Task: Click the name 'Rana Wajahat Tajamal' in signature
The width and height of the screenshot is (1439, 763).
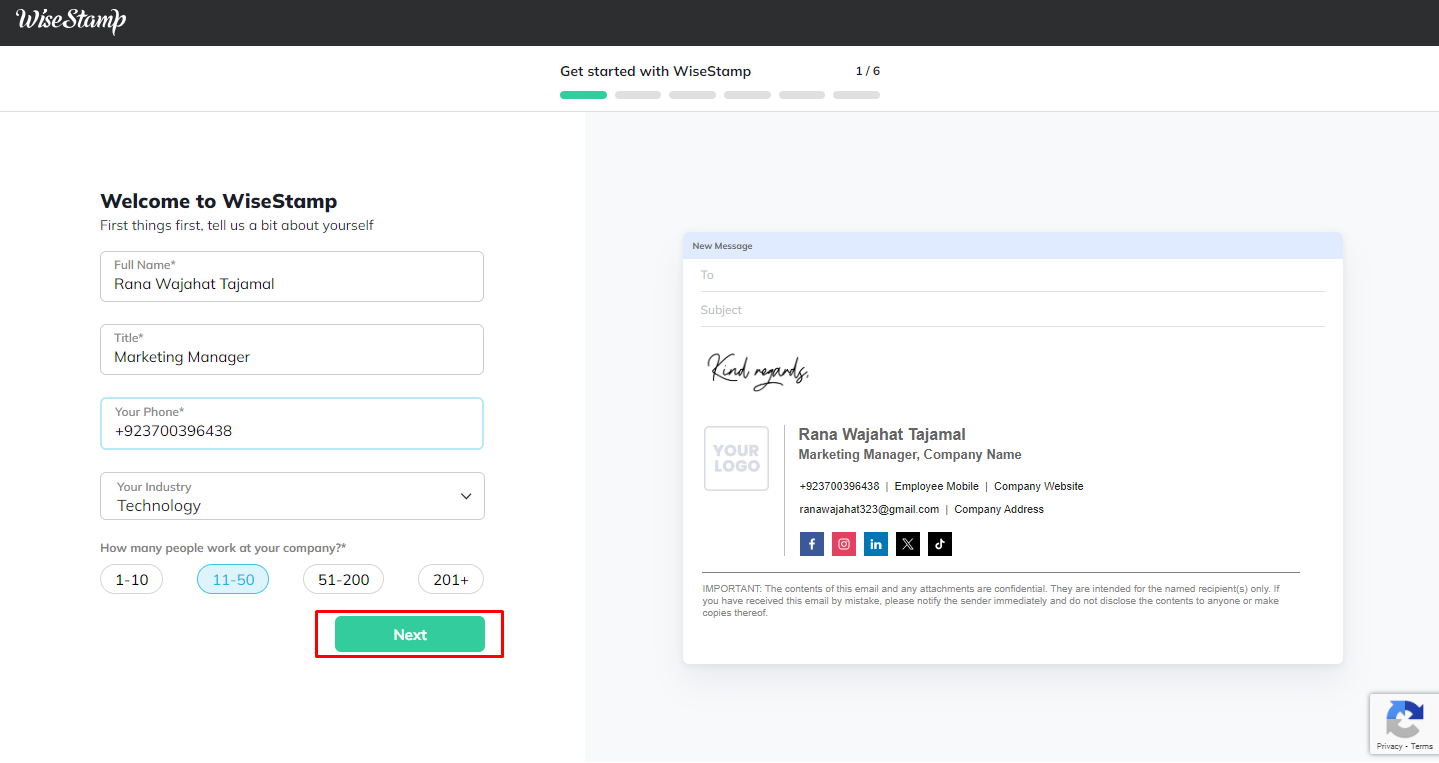Action: click(882, 434)
